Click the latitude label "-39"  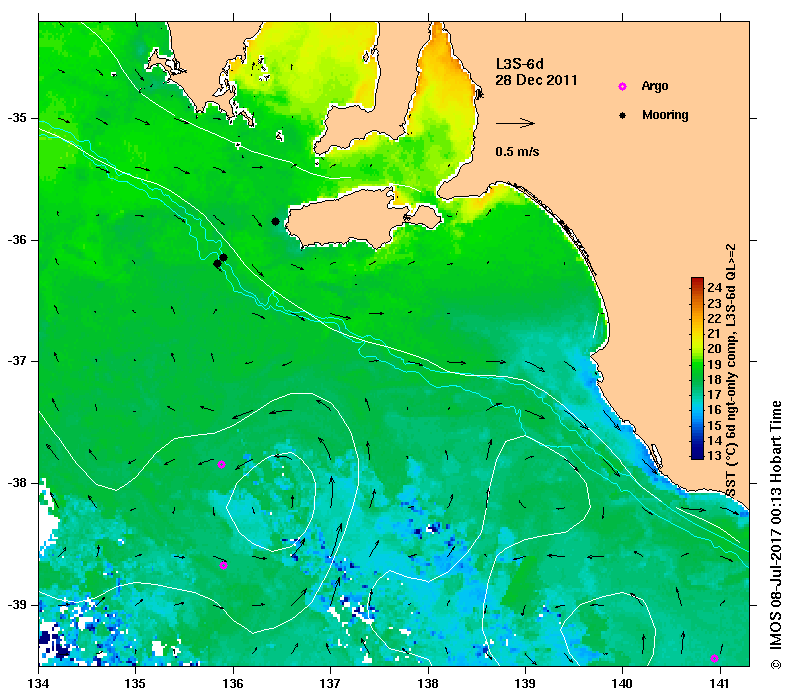pyautogui.click(x=17, y=604)
